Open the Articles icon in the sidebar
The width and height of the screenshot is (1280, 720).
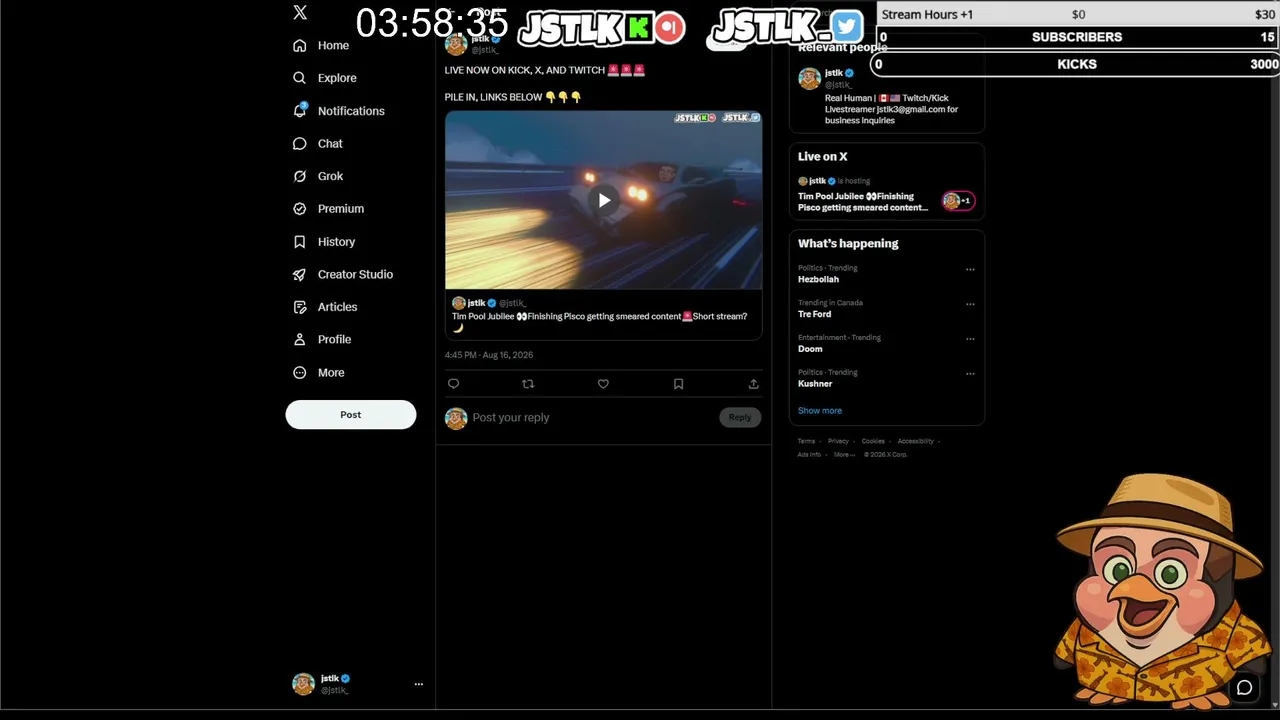tap(299, 307)
